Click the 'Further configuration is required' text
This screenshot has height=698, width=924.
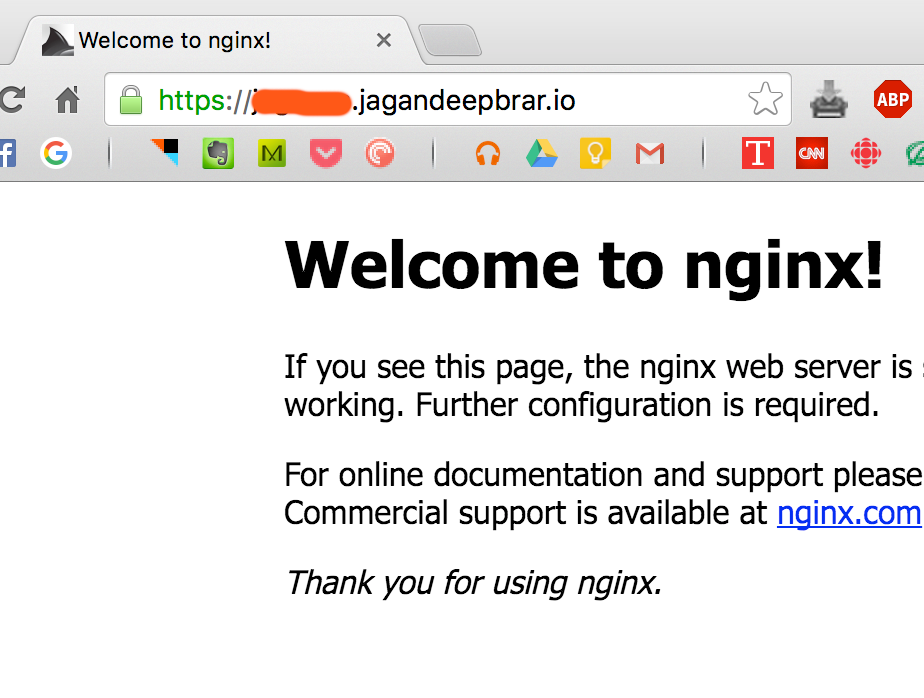647,405
